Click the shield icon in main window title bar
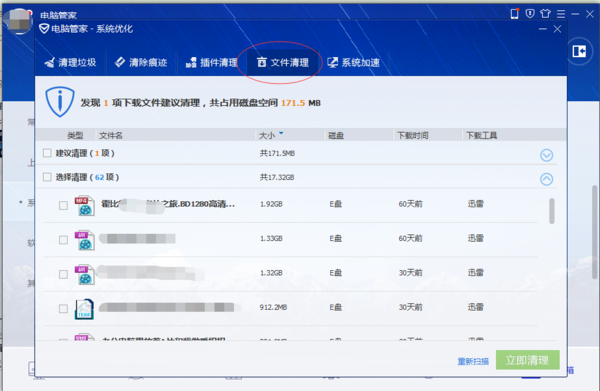 [530, 14]
